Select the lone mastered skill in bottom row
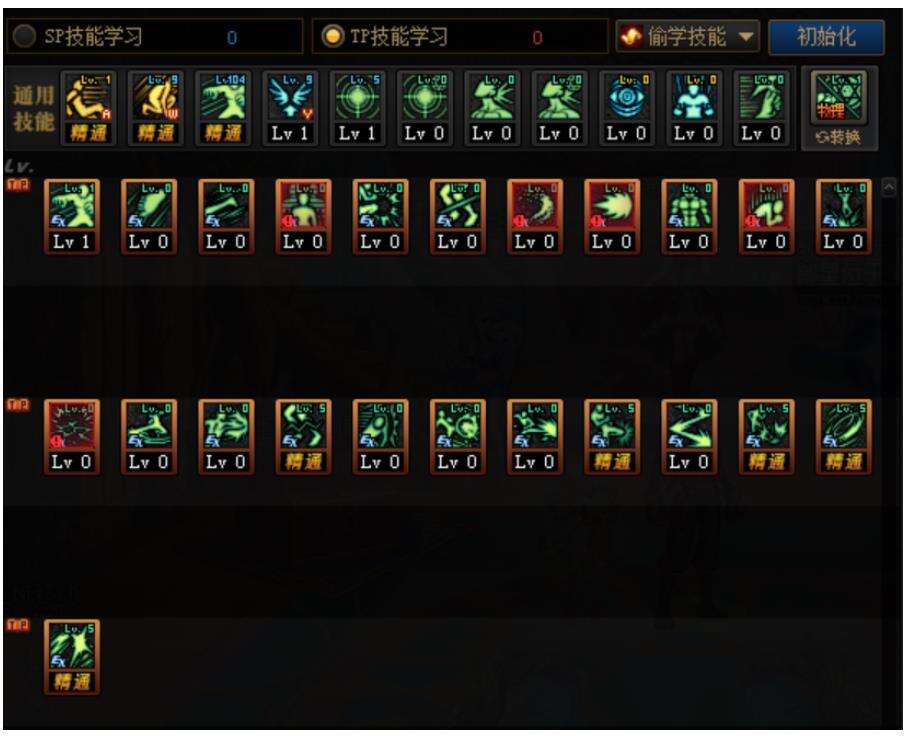 coord(72,657)
